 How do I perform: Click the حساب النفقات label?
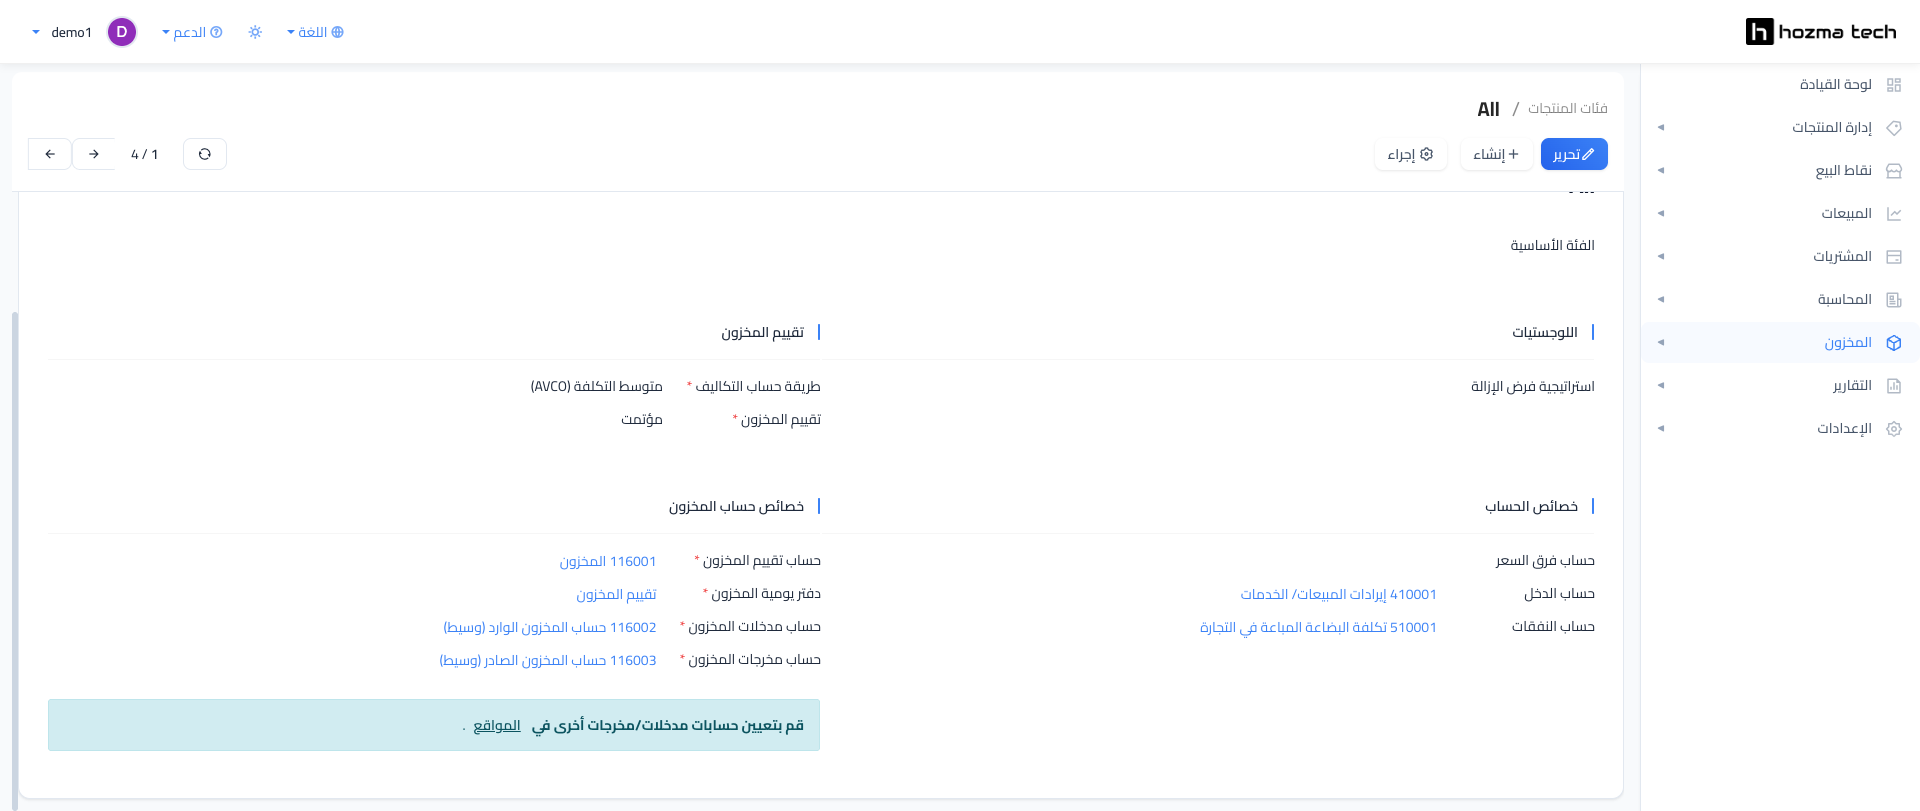click(1554, 626)
